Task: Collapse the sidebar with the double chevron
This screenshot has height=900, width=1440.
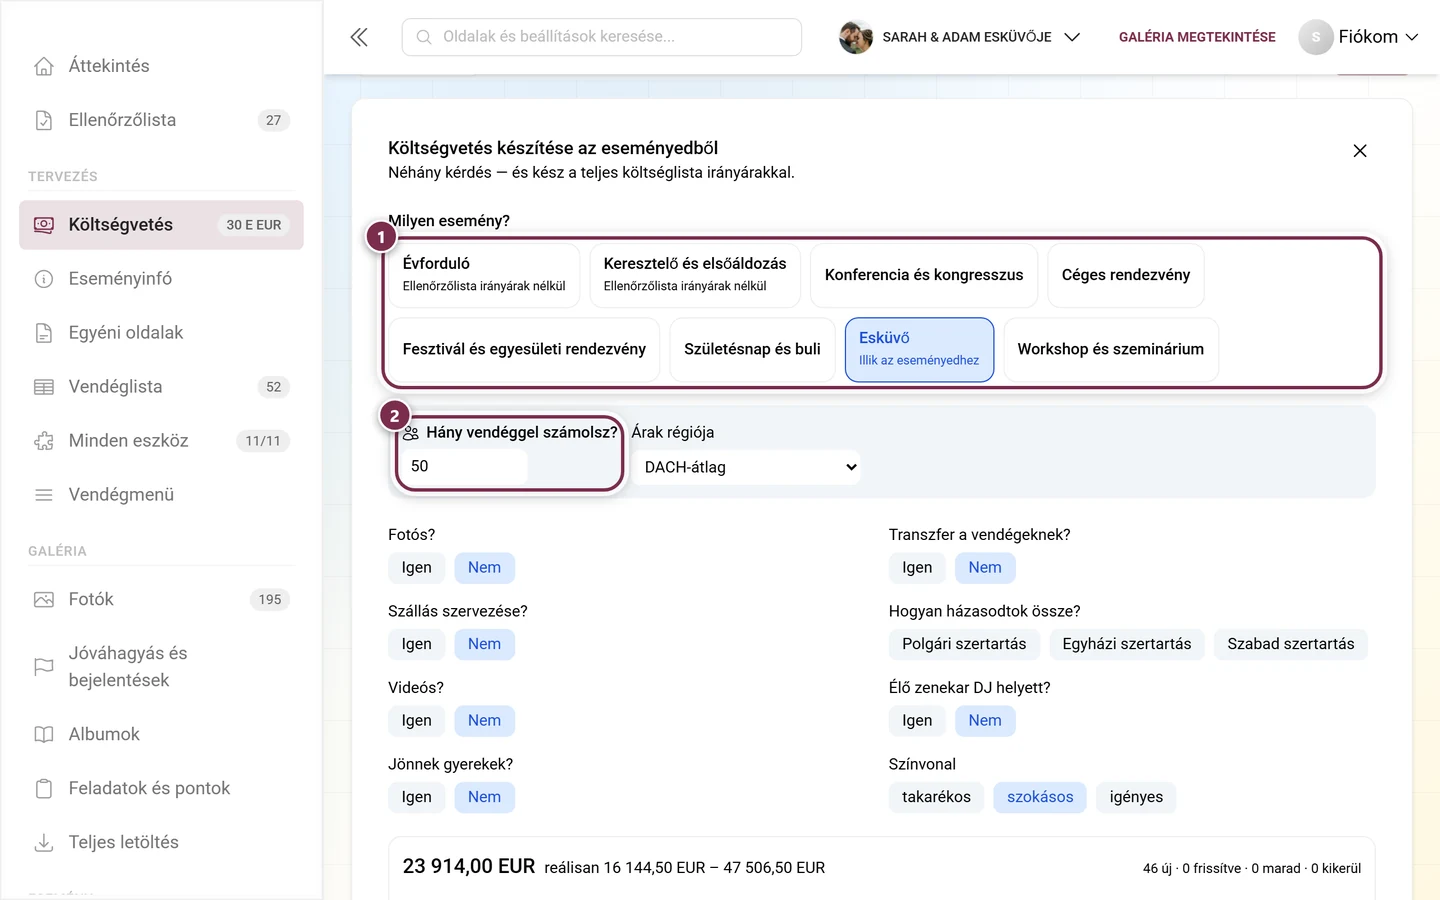Action: (x=359, y=37)
